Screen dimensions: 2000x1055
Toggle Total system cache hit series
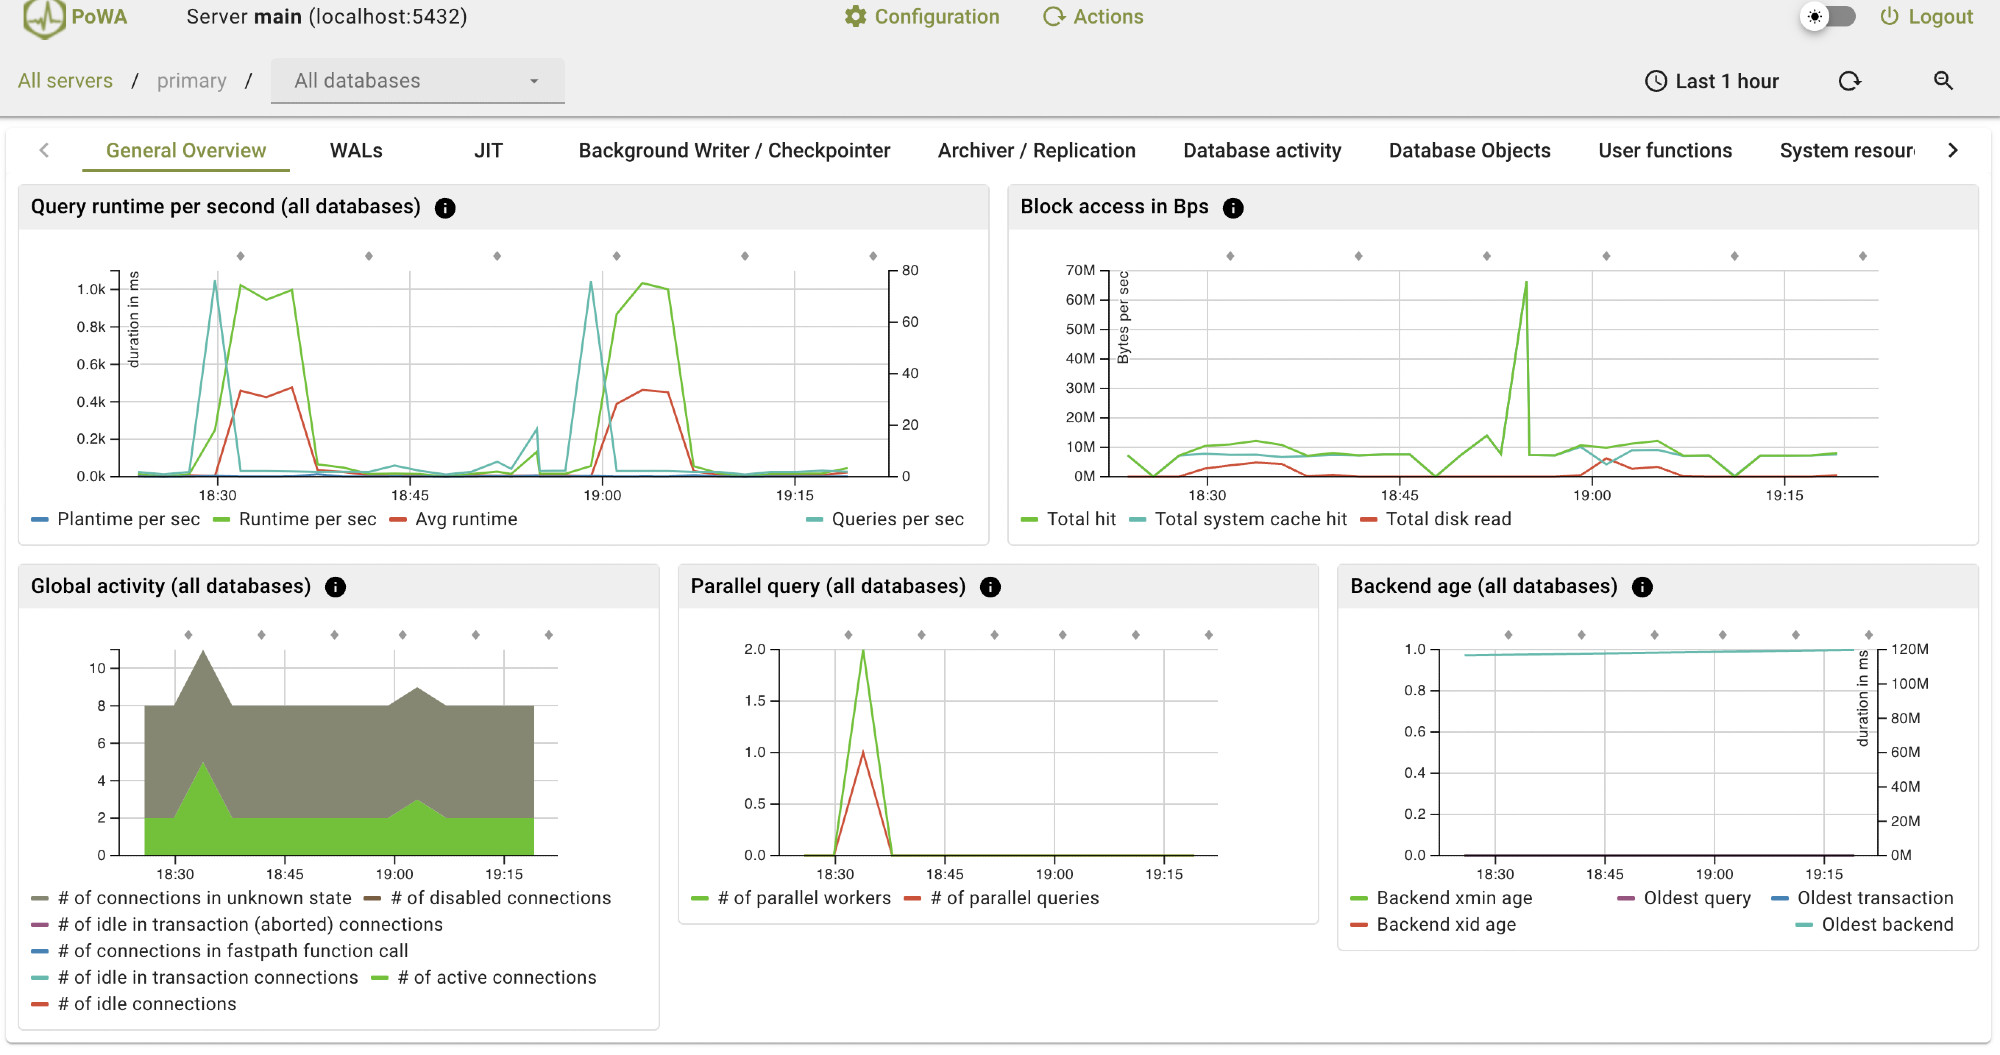click(1238, 519)
